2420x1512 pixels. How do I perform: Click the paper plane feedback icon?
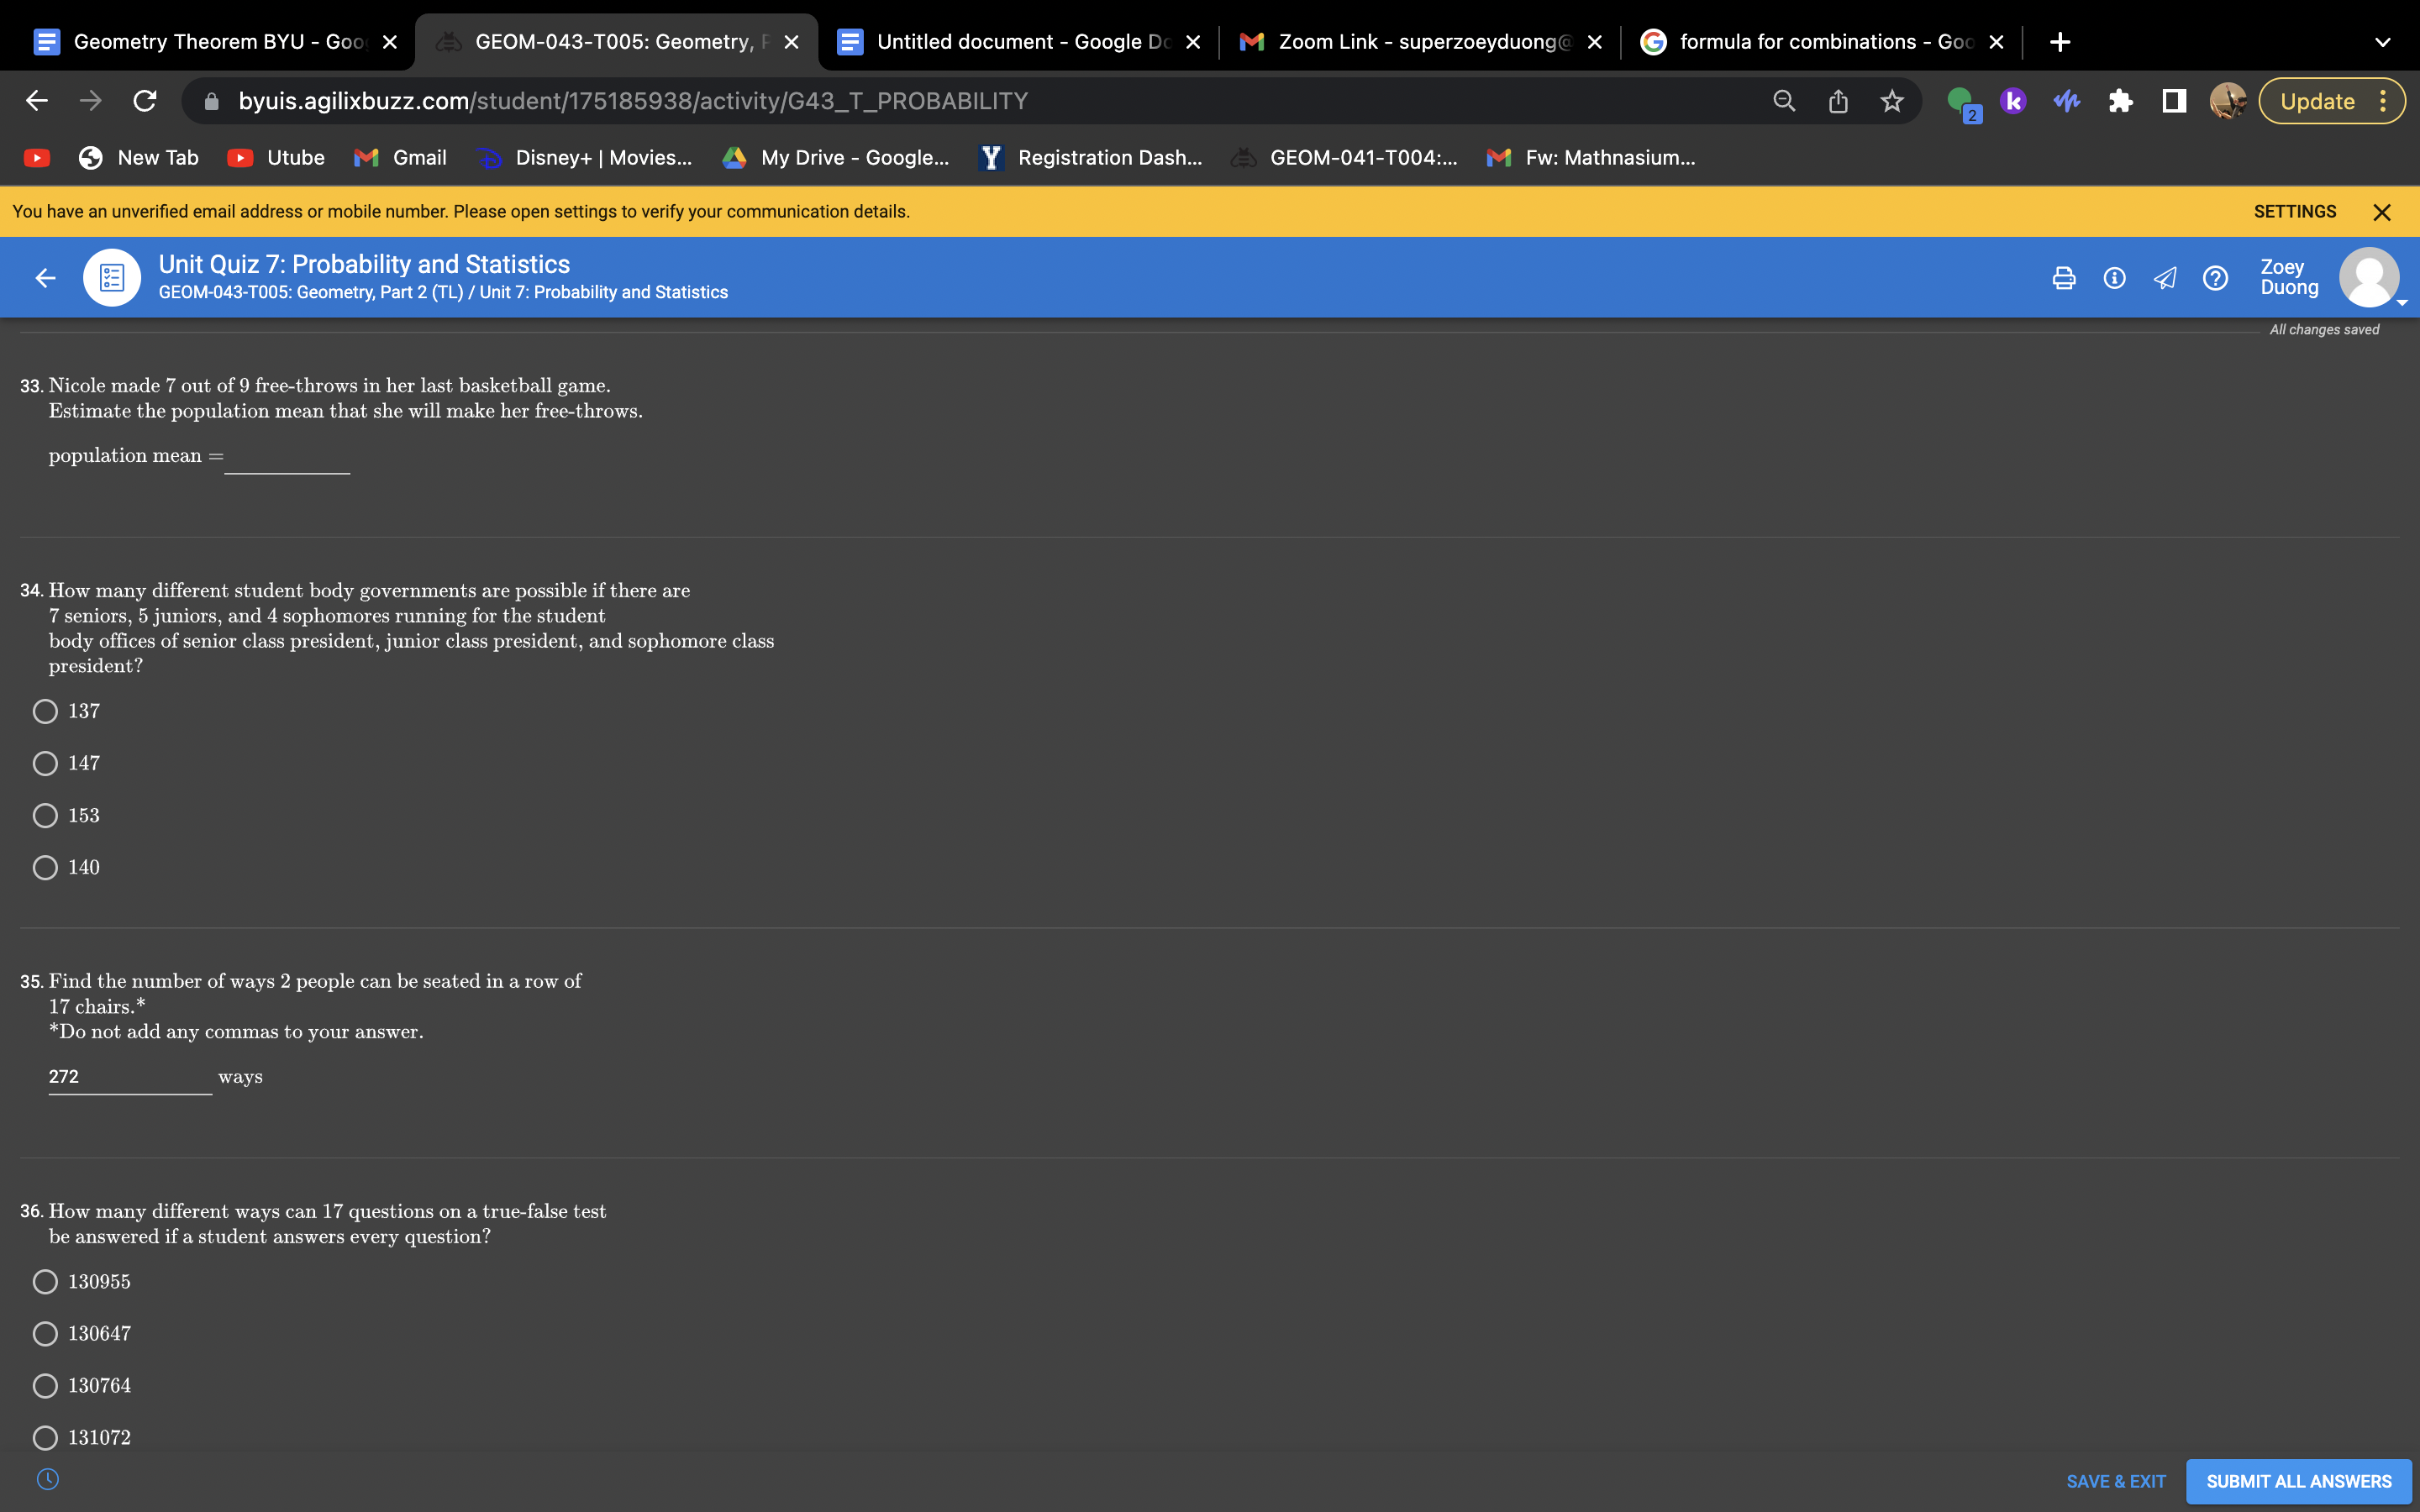(2164, 278)
